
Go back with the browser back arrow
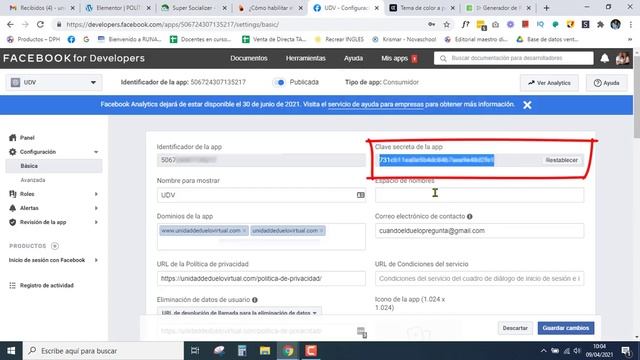click(10, 24)
